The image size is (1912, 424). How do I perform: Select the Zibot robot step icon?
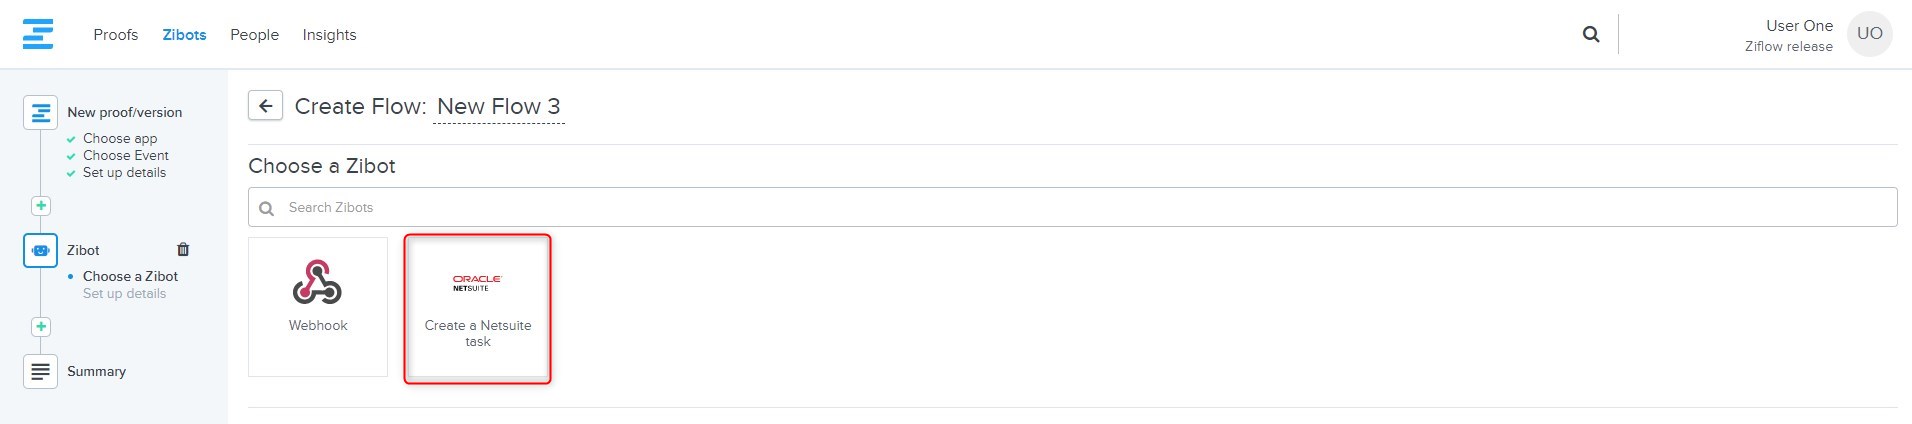pyautogui.click(x=40, y=250)
